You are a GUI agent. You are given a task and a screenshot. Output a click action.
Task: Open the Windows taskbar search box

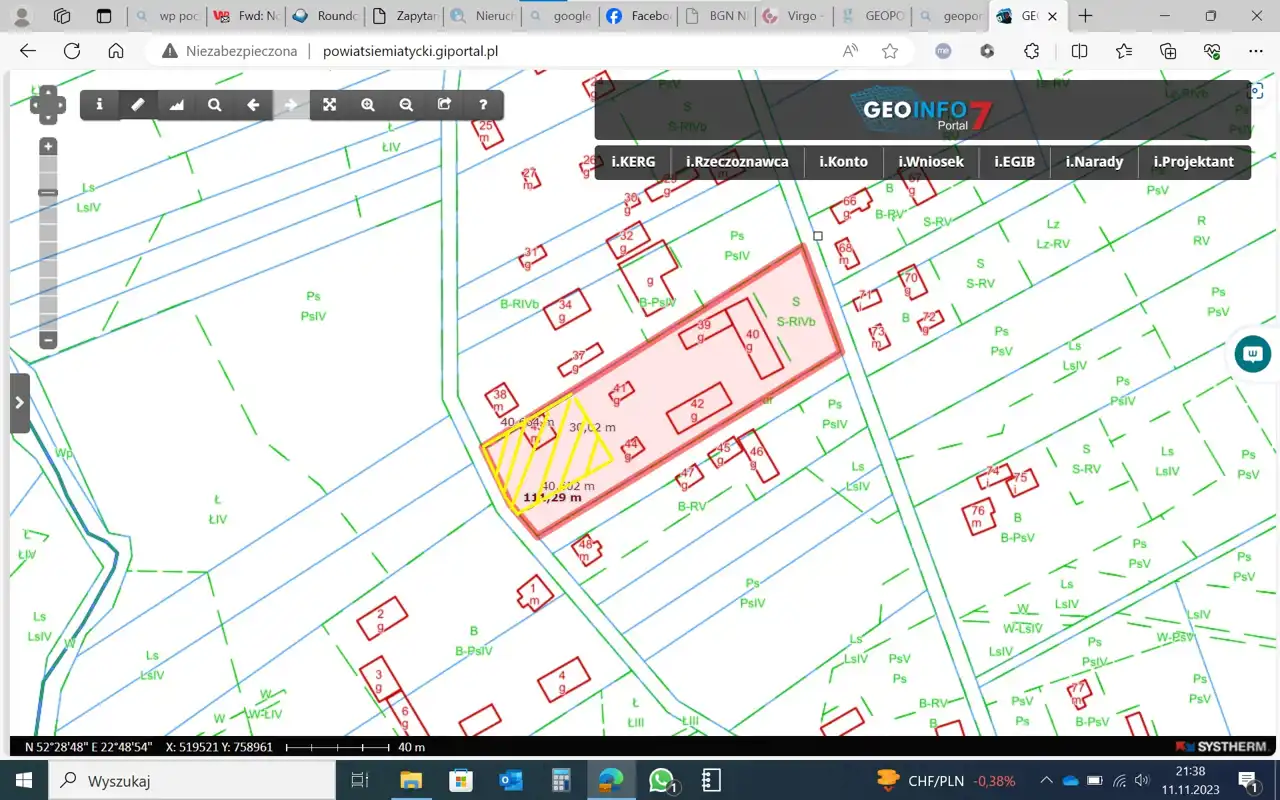(x=190, y=781)
